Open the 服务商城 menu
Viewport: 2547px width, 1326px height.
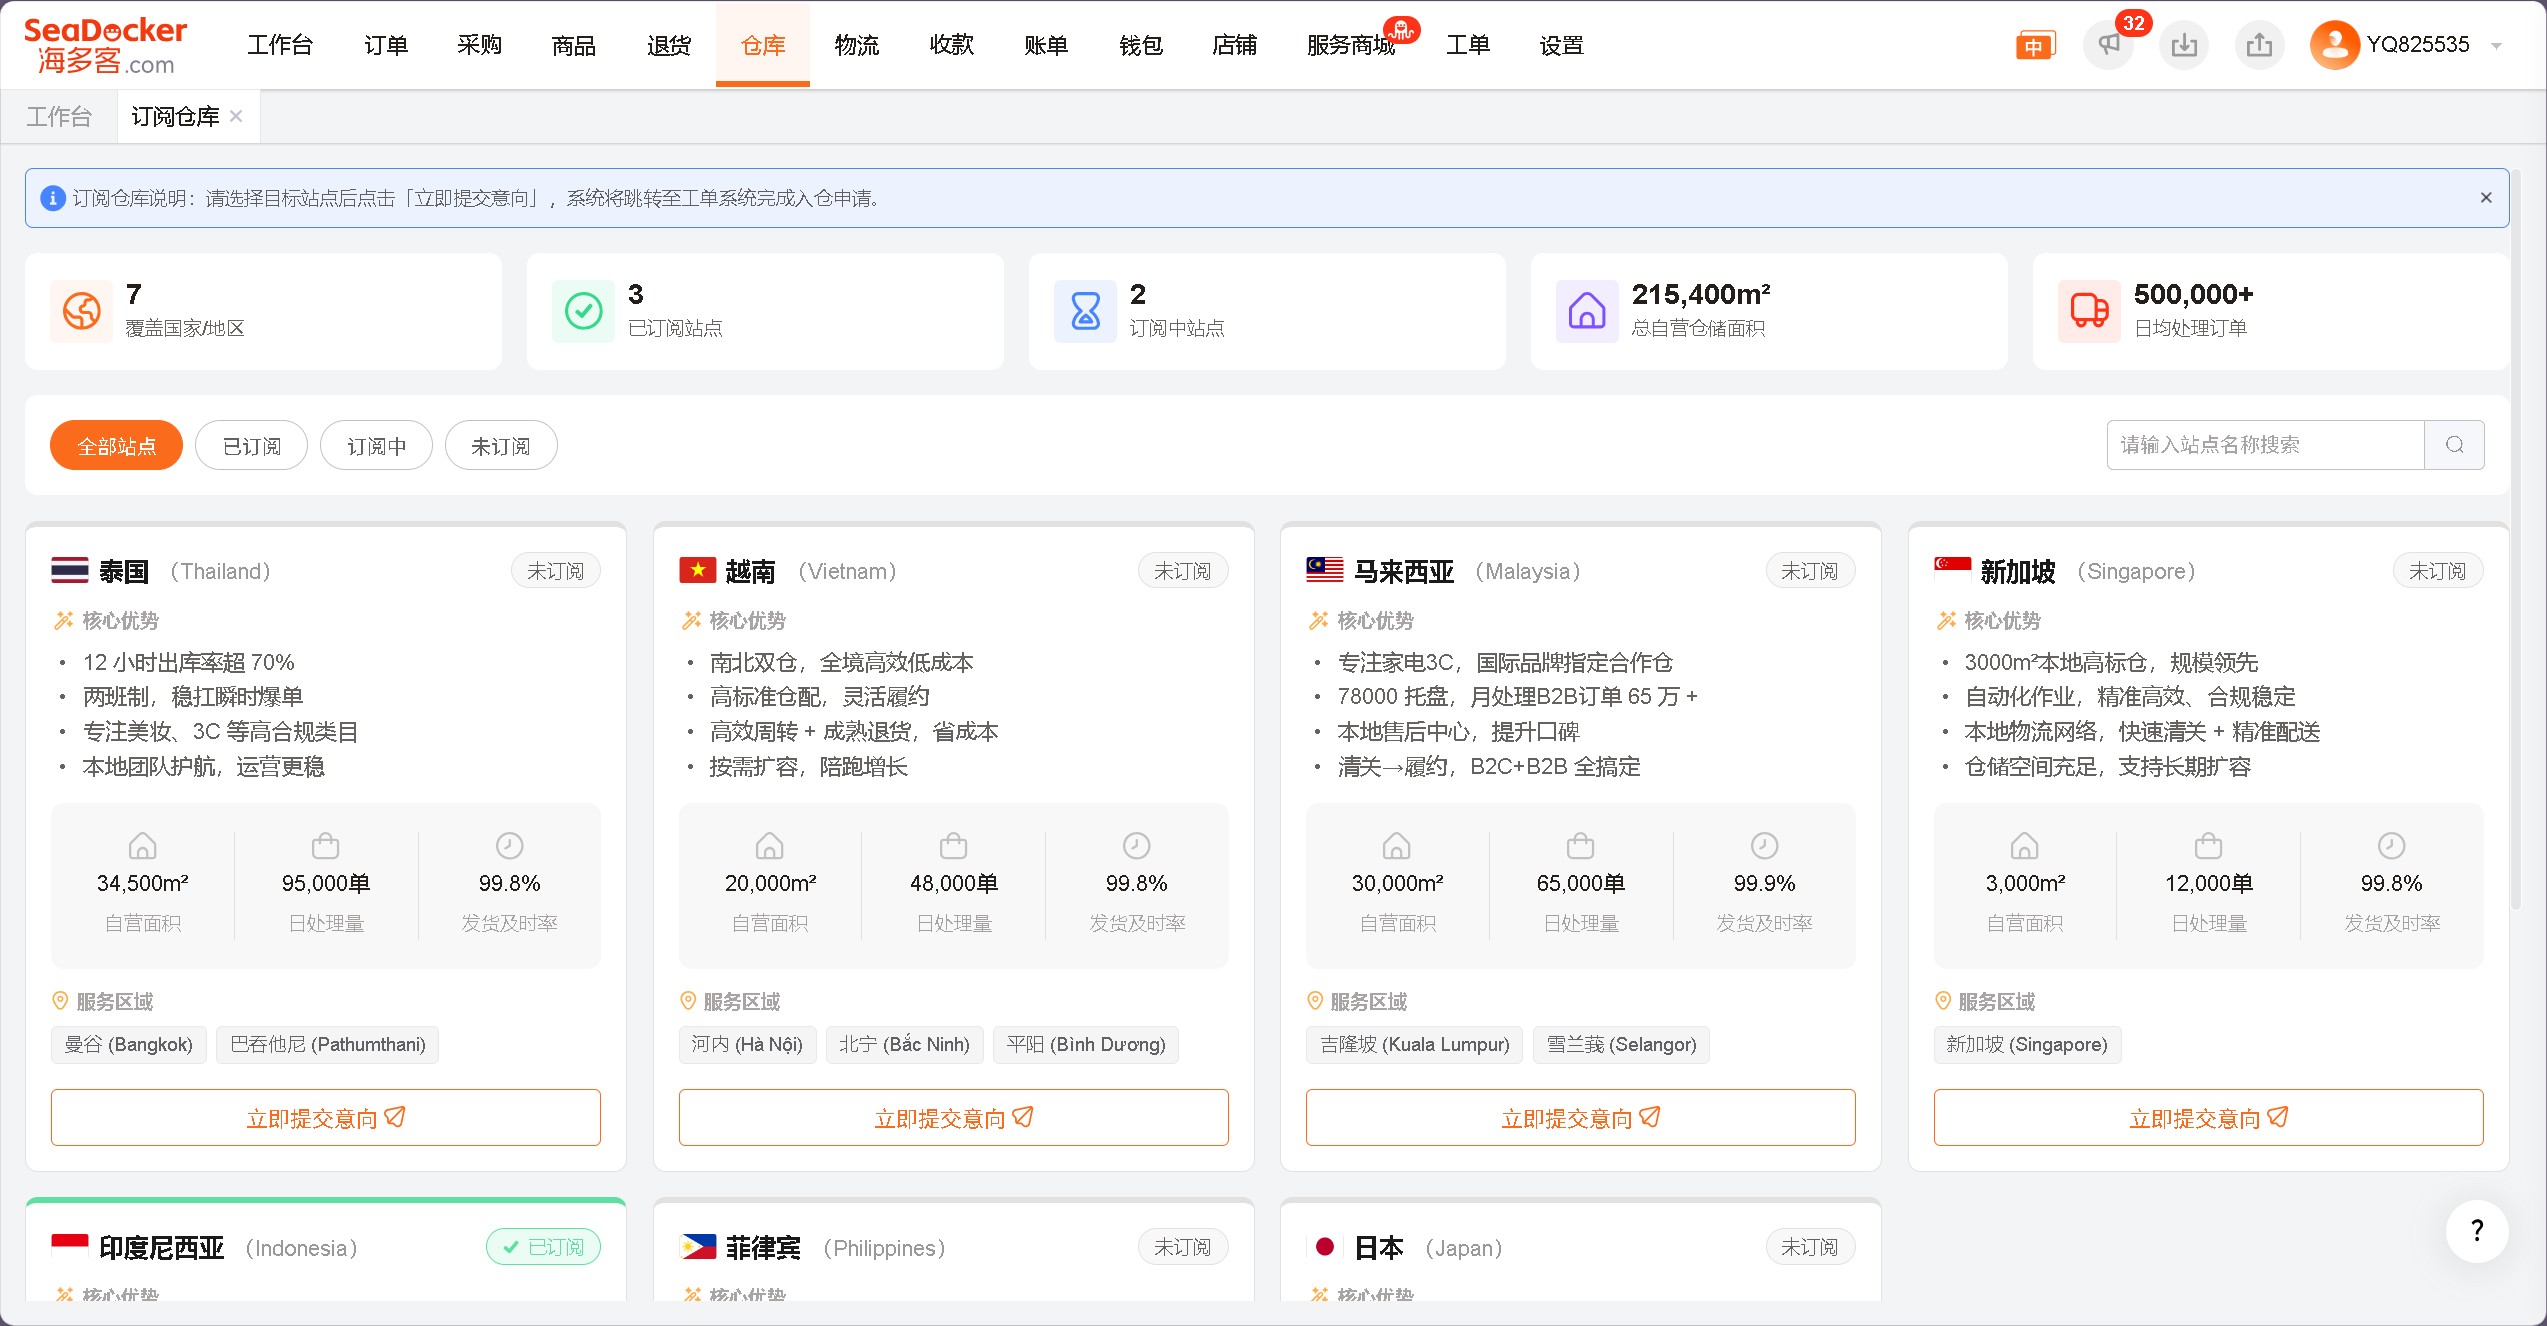[1350, 45]
